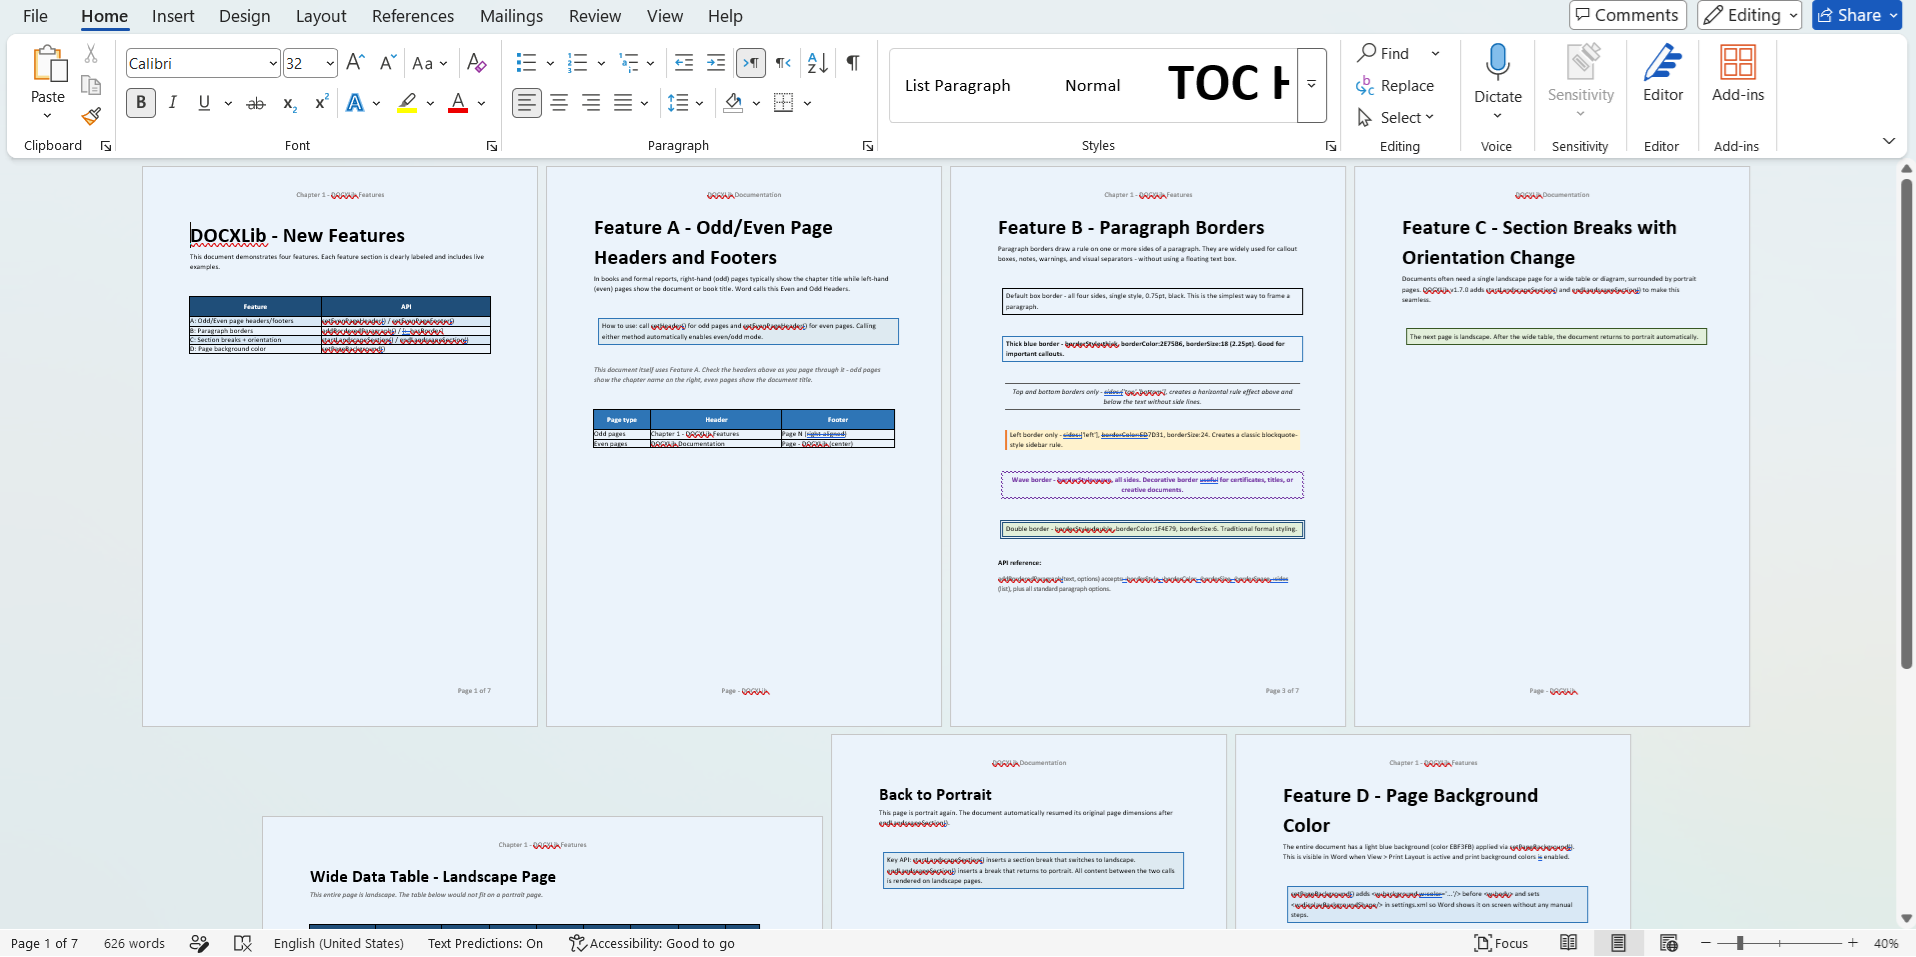Click the 626 words count
The height and width of the screenshot is (957, 1916).
[134, 943]
